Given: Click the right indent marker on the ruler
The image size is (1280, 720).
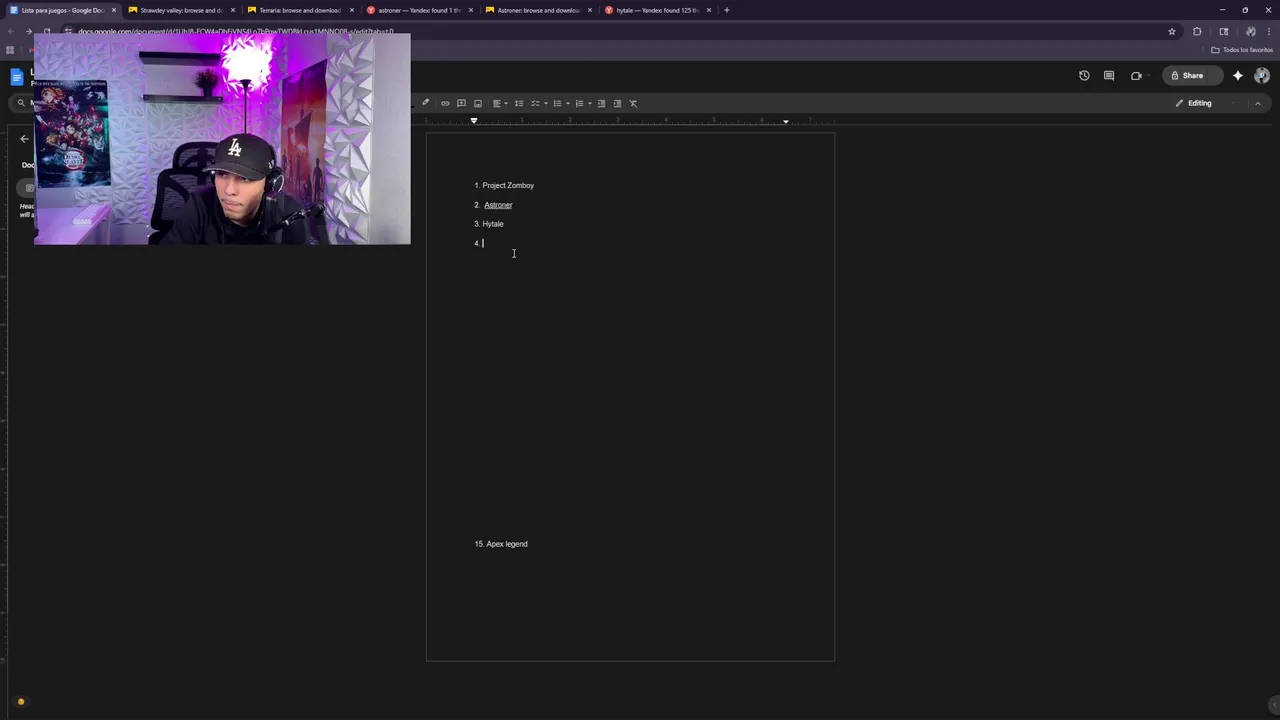Looking at the screenshot, I should (x=785, y=121).
